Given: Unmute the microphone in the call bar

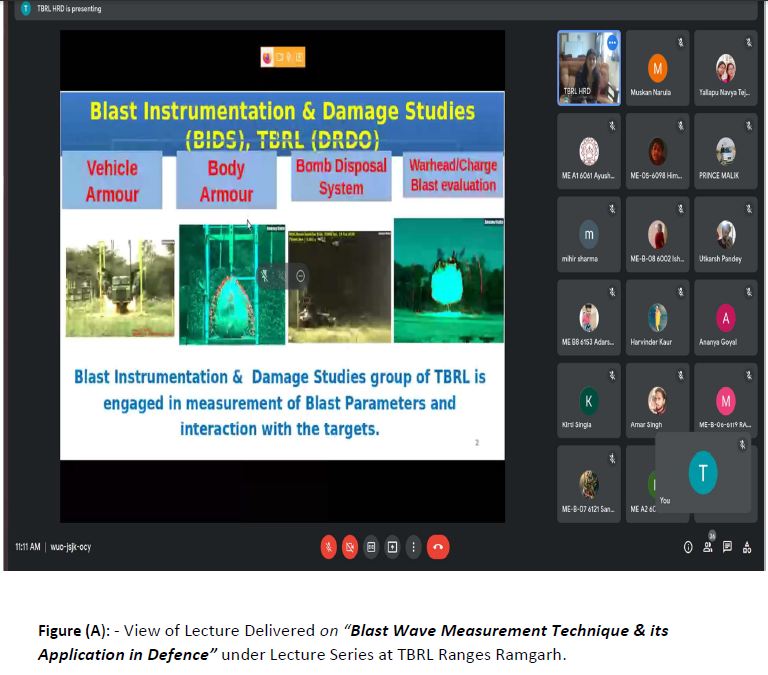Looking at the screenshot, I should (x=328, y=547).
